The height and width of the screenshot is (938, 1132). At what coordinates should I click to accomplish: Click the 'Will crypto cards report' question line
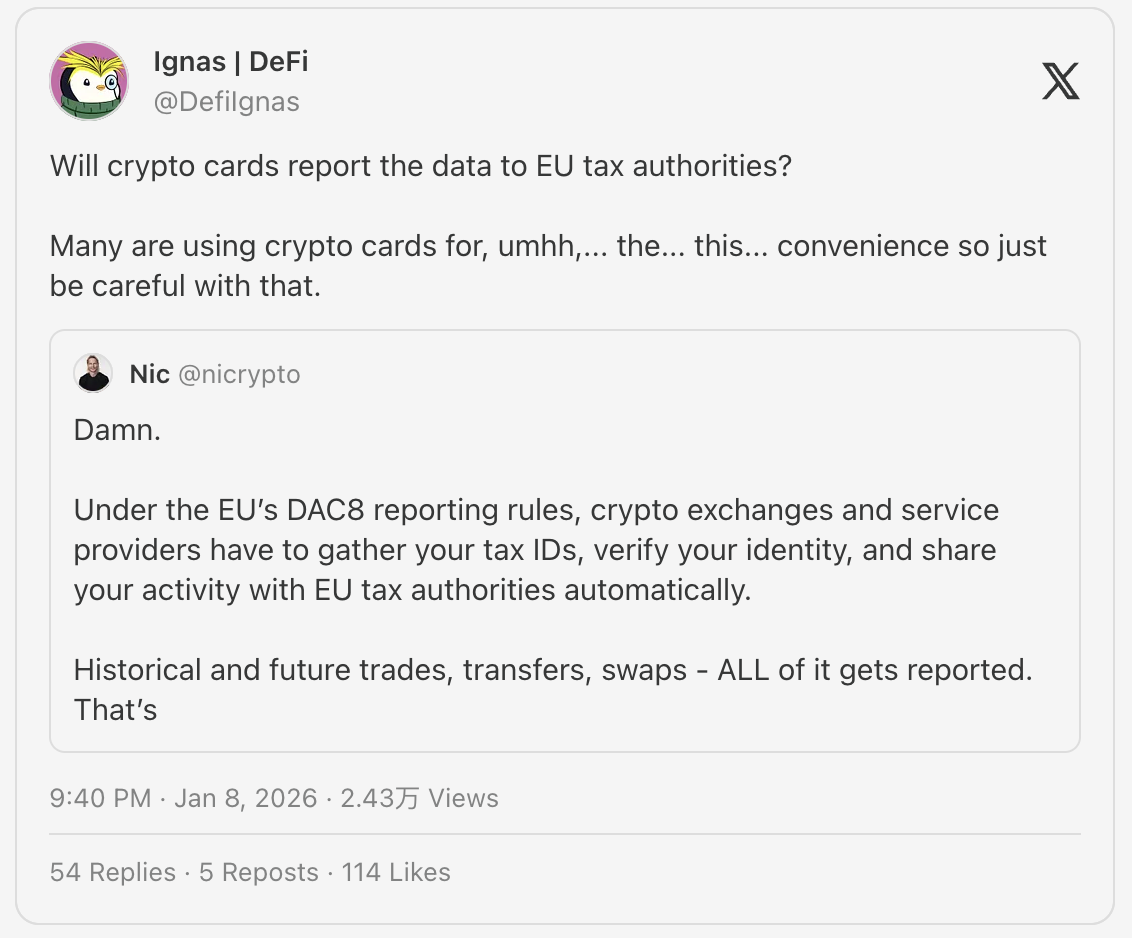(x=420, y=166)
